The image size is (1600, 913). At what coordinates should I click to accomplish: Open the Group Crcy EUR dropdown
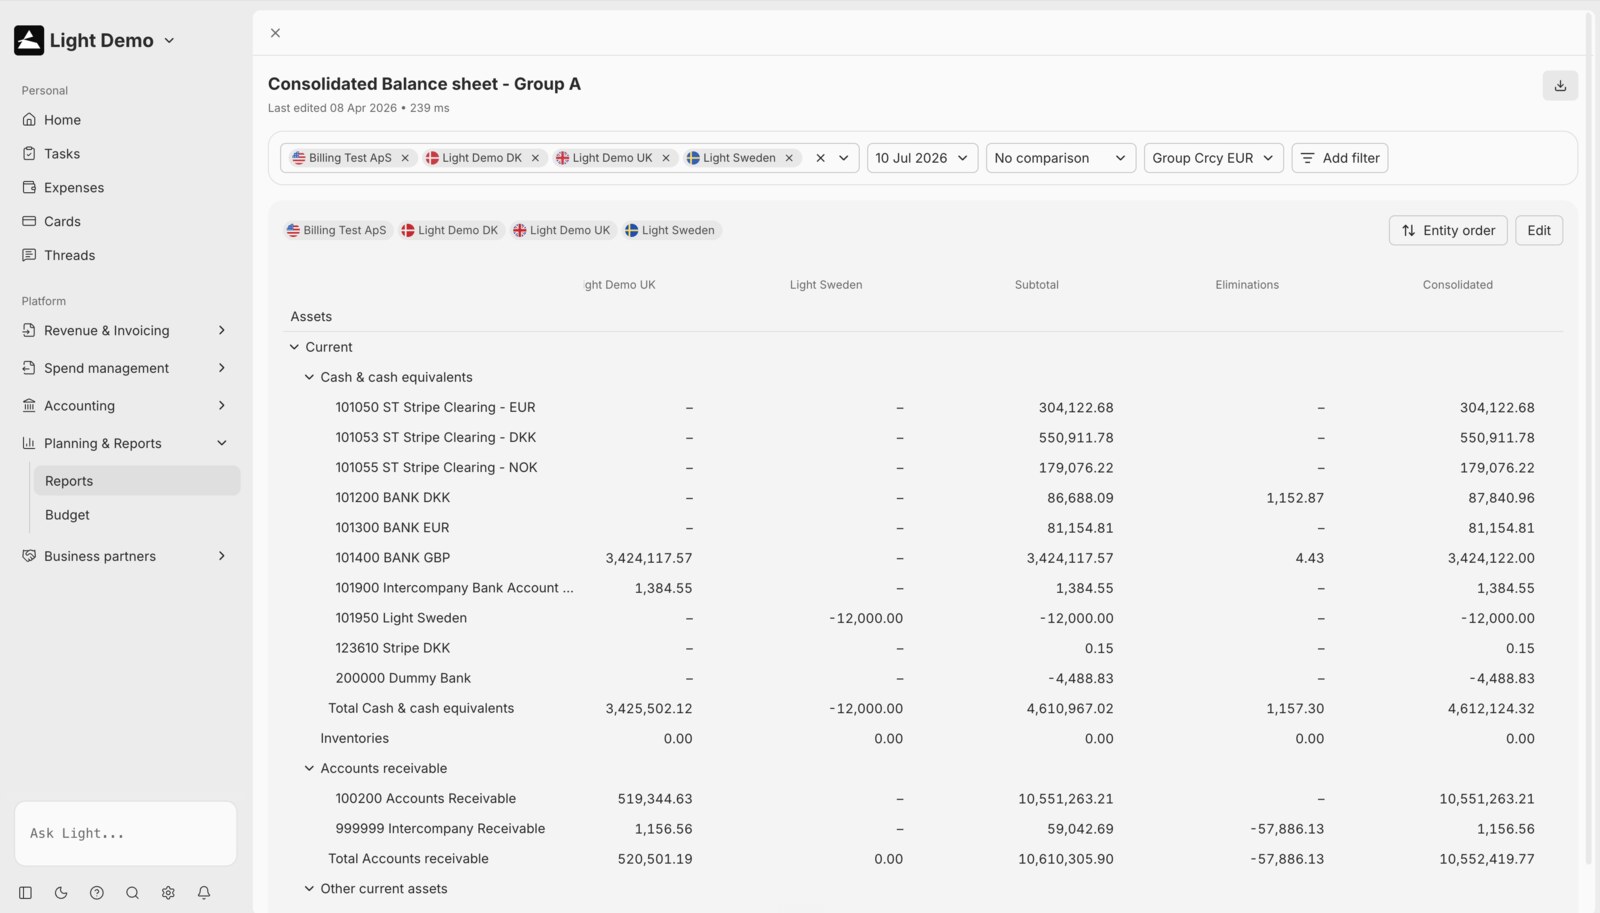(x=1213, y=158)
